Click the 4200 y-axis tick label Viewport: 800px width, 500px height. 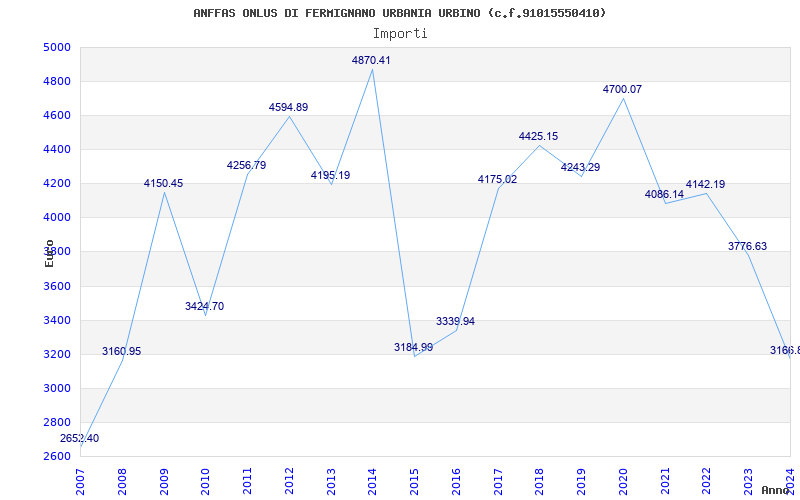57,184
